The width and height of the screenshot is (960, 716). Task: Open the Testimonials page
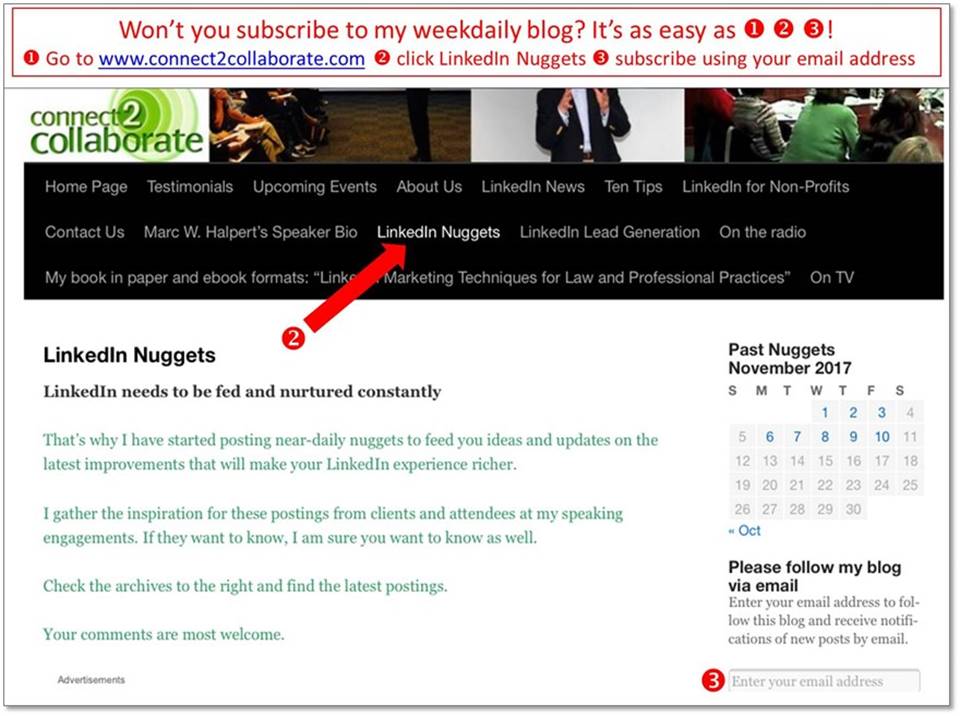[x=190, y=187]
